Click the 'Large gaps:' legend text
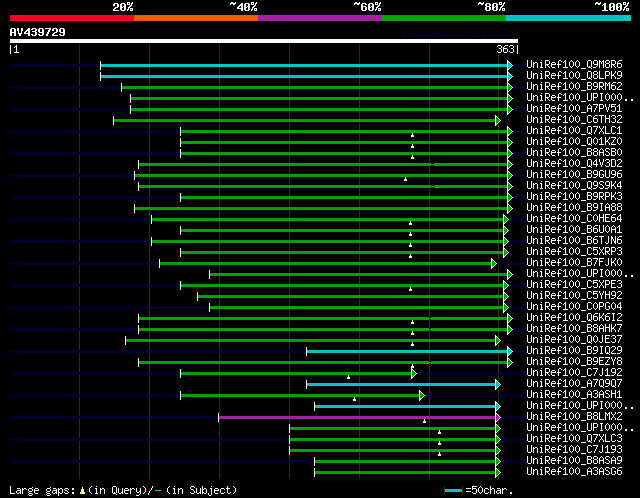 pos(42,490)
